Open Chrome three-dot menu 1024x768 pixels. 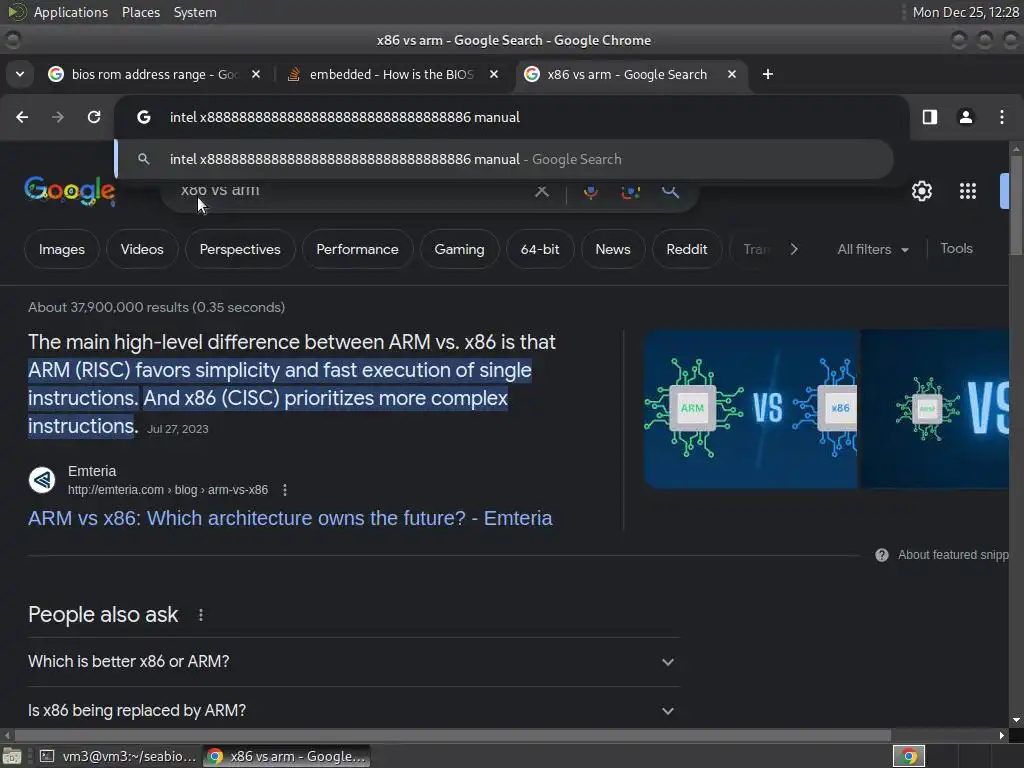(x=1002, y=117)
